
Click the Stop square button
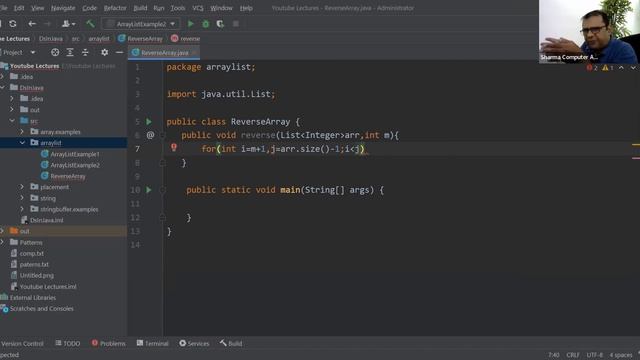click(236, 24)
